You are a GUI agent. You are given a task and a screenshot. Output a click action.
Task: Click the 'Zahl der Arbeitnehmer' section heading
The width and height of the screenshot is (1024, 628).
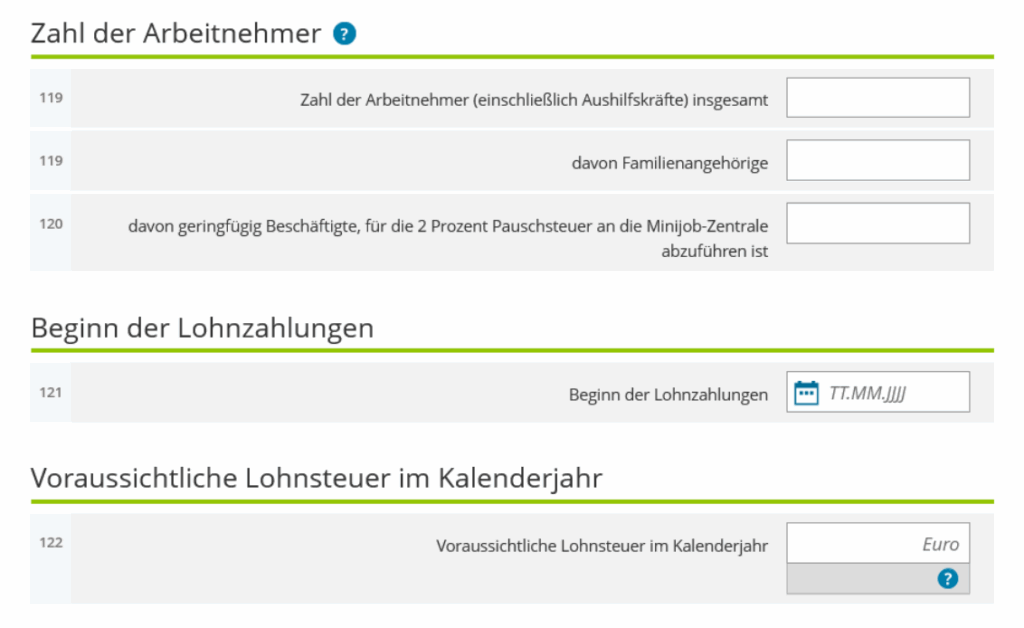(176, 34)
